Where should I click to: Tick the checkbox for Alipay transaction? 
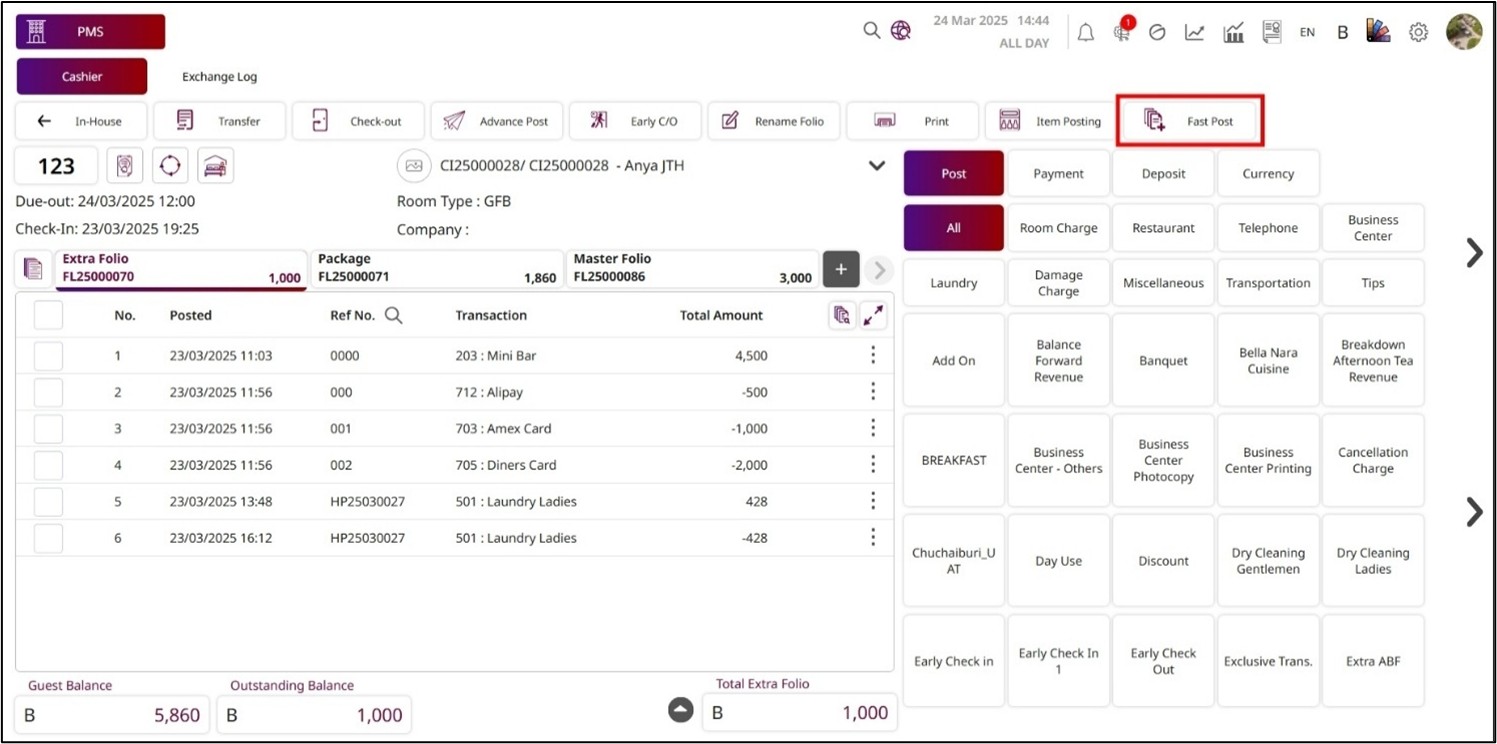(48, 392)
